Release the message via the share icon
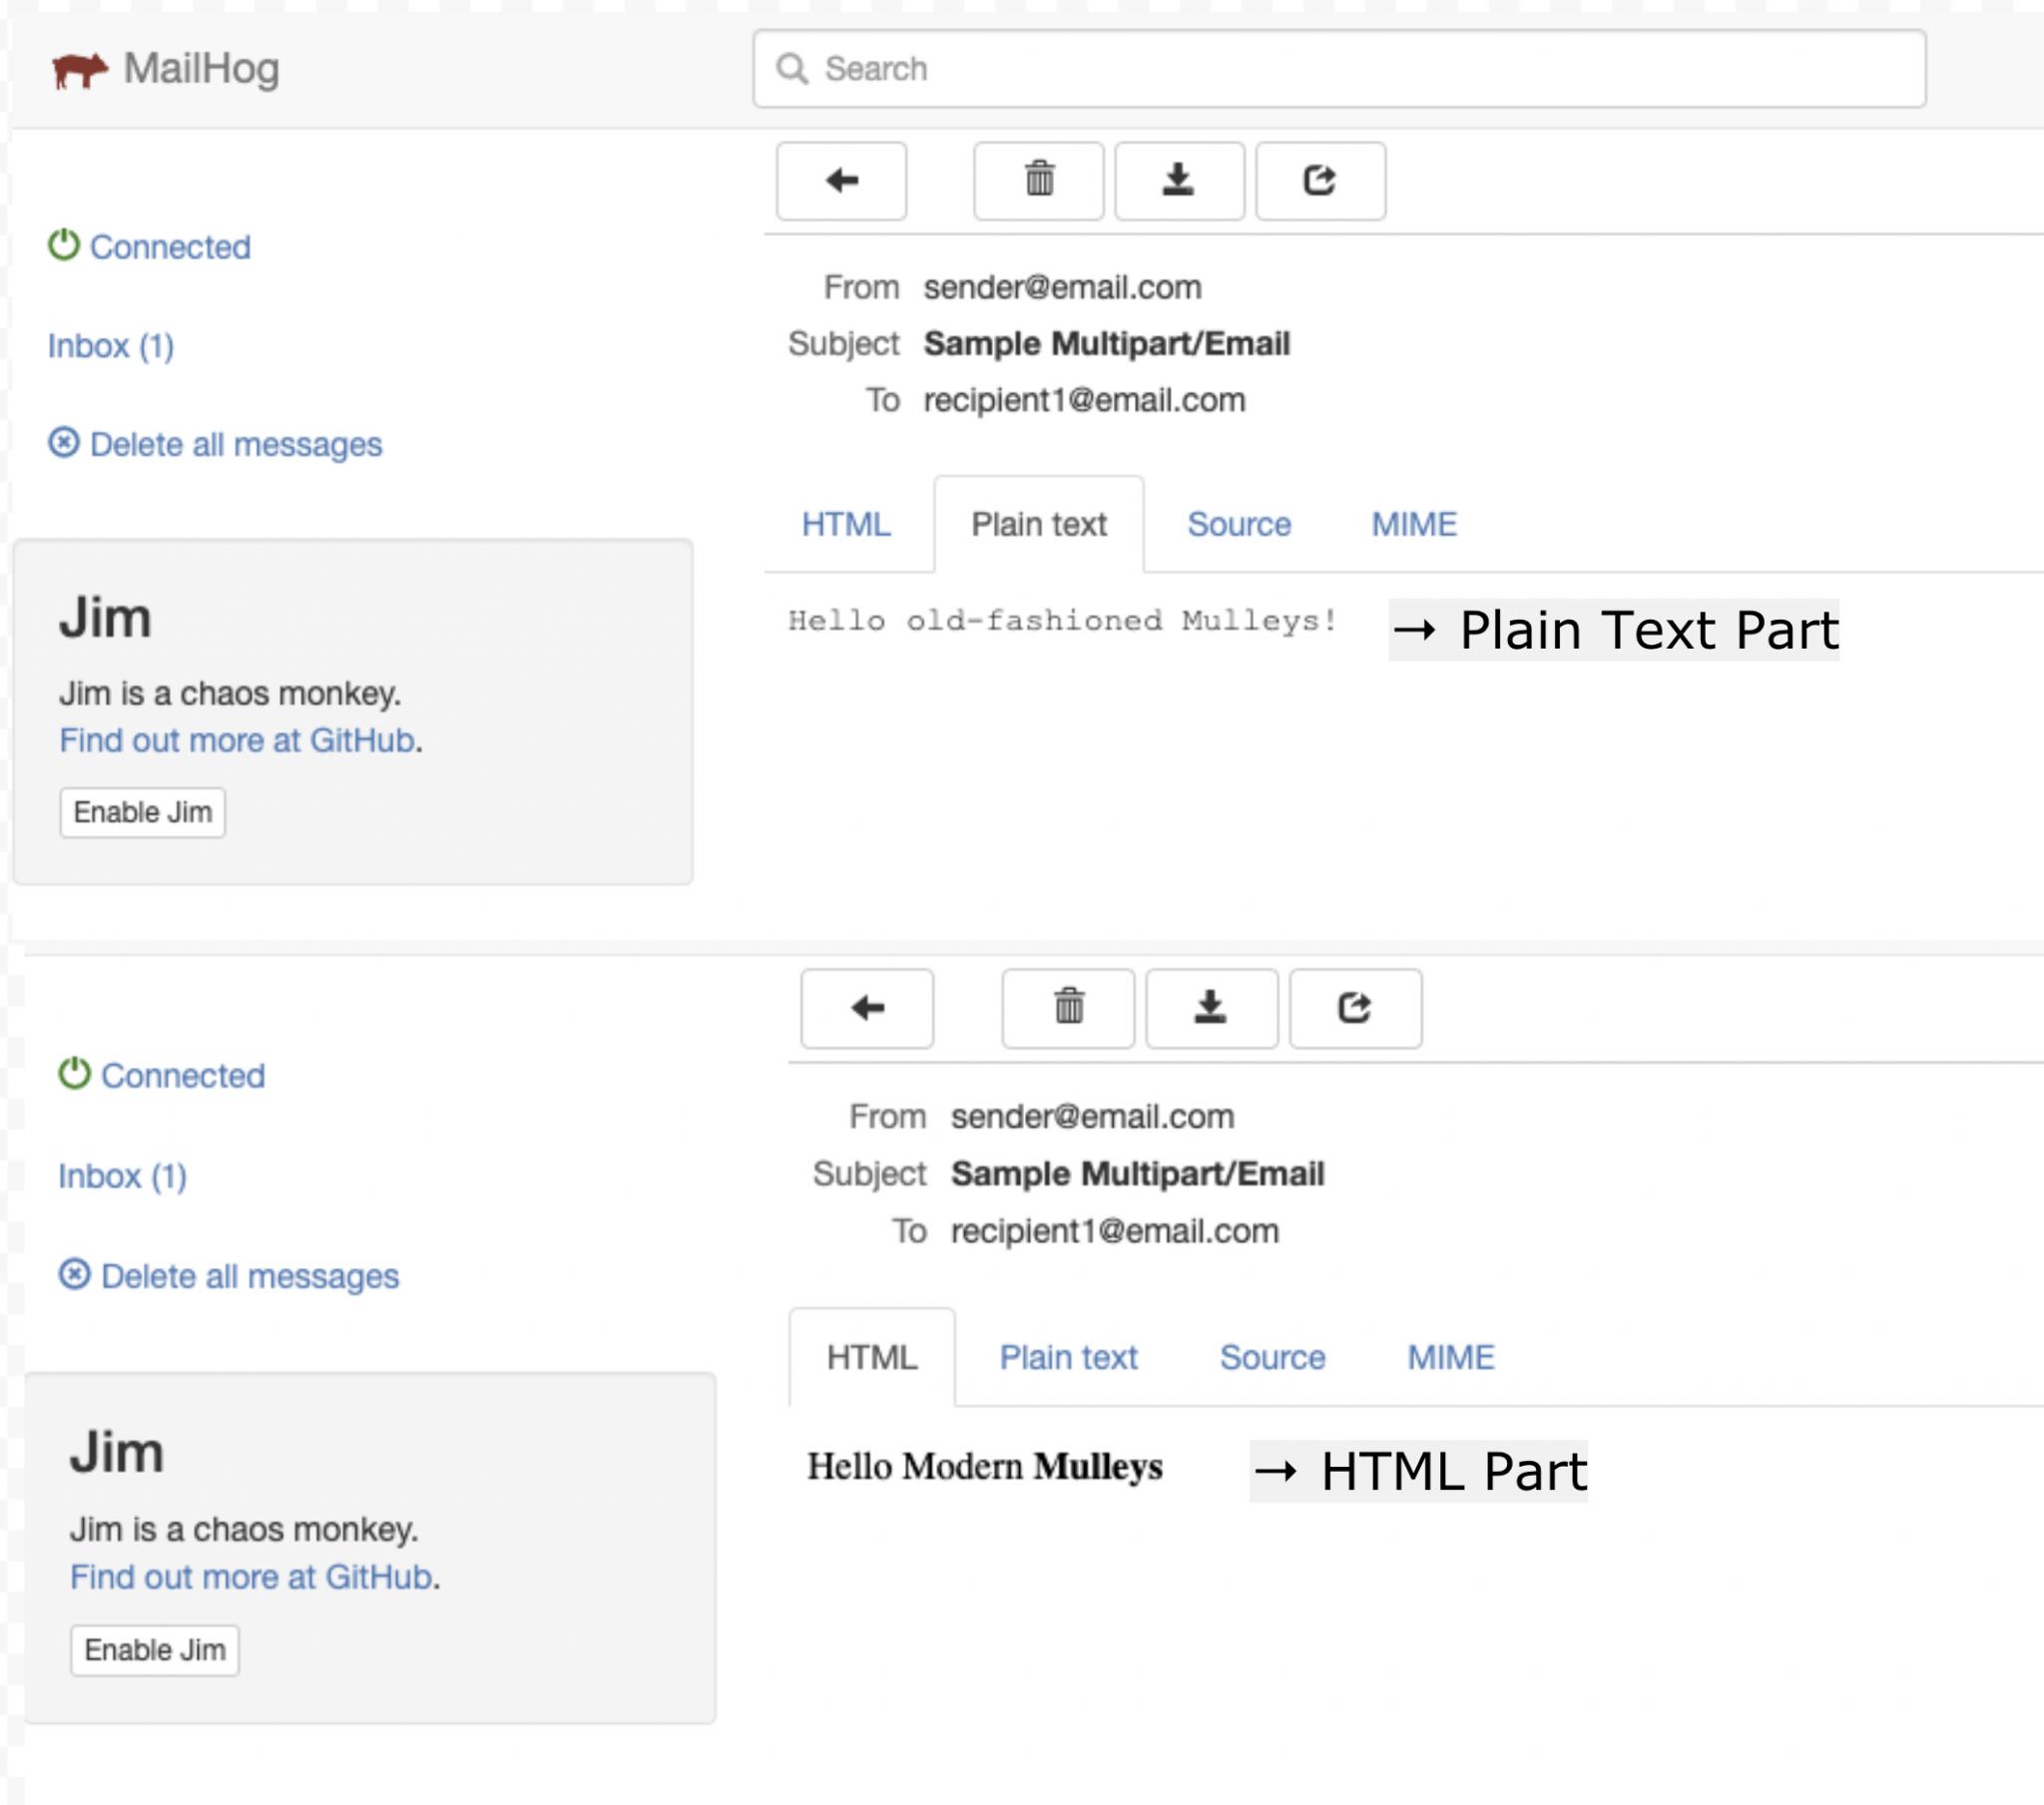2044x1805 pixels. pos(1320,181)
